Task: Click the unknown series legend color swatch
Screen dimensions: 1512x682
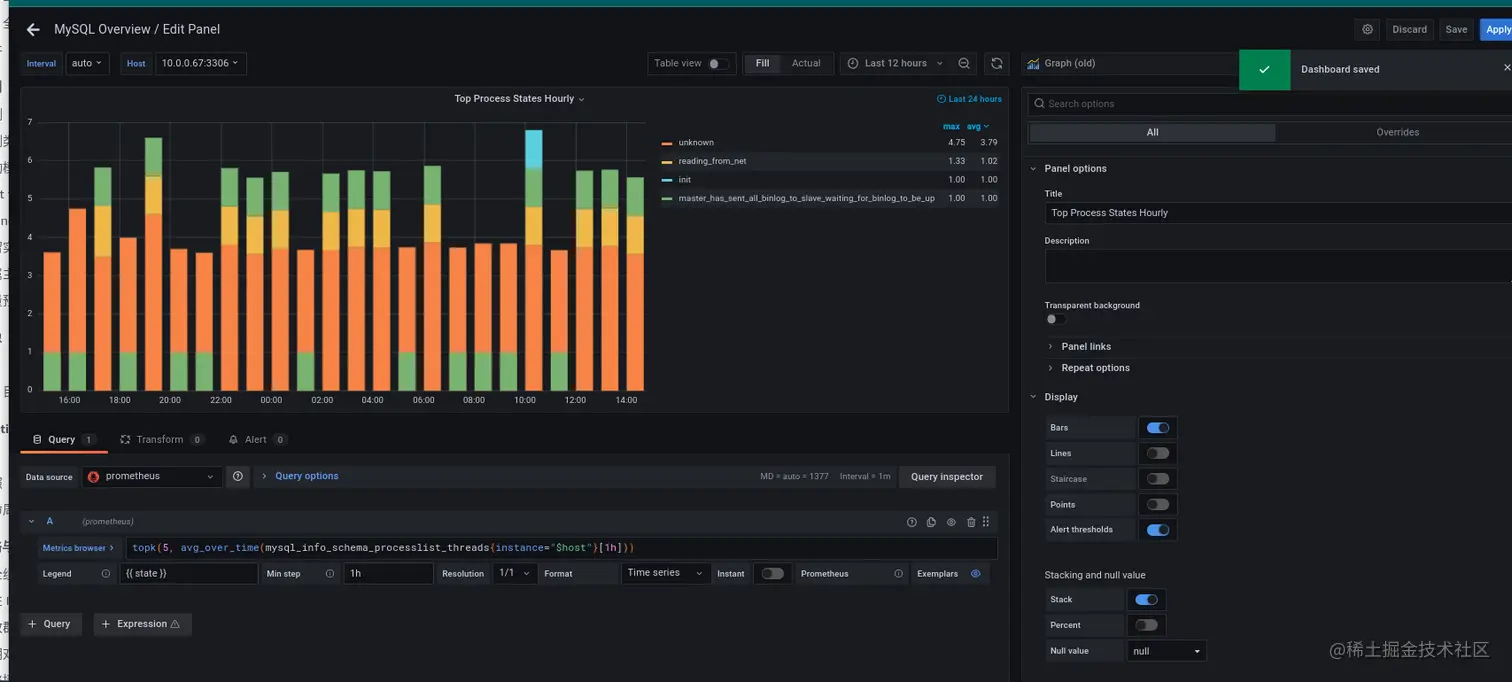Action: (x=667, y=143)
